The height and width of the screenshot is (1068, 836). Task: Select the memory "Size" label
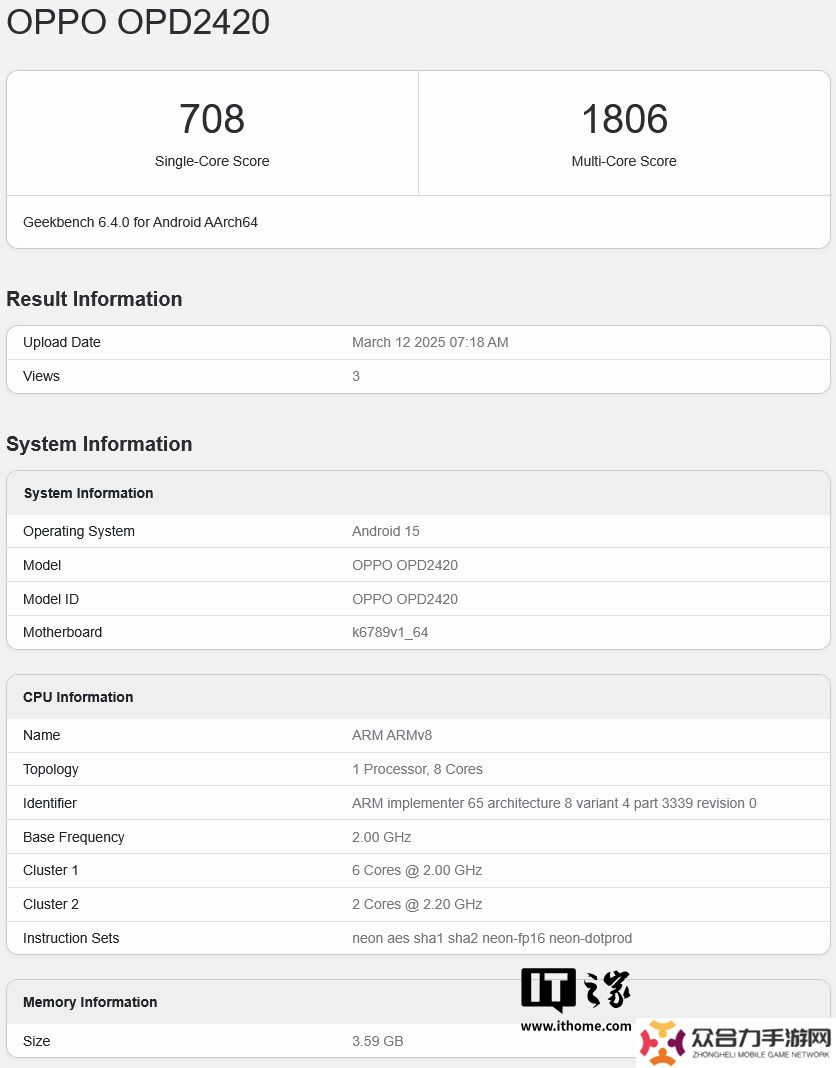pos(37,1041)
